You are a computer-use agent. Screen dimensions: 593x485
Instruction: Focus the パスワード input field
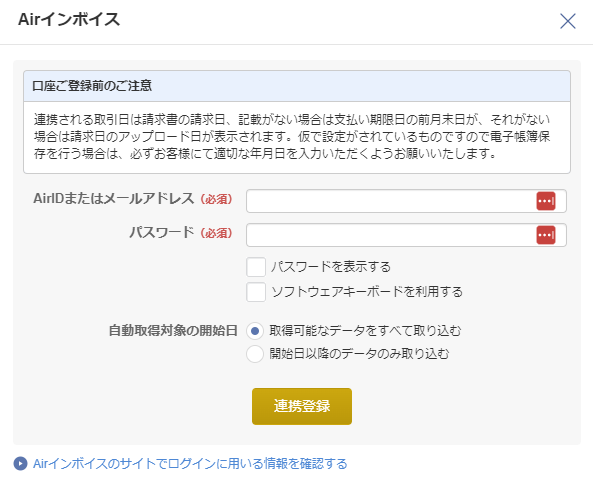[406, 235]
